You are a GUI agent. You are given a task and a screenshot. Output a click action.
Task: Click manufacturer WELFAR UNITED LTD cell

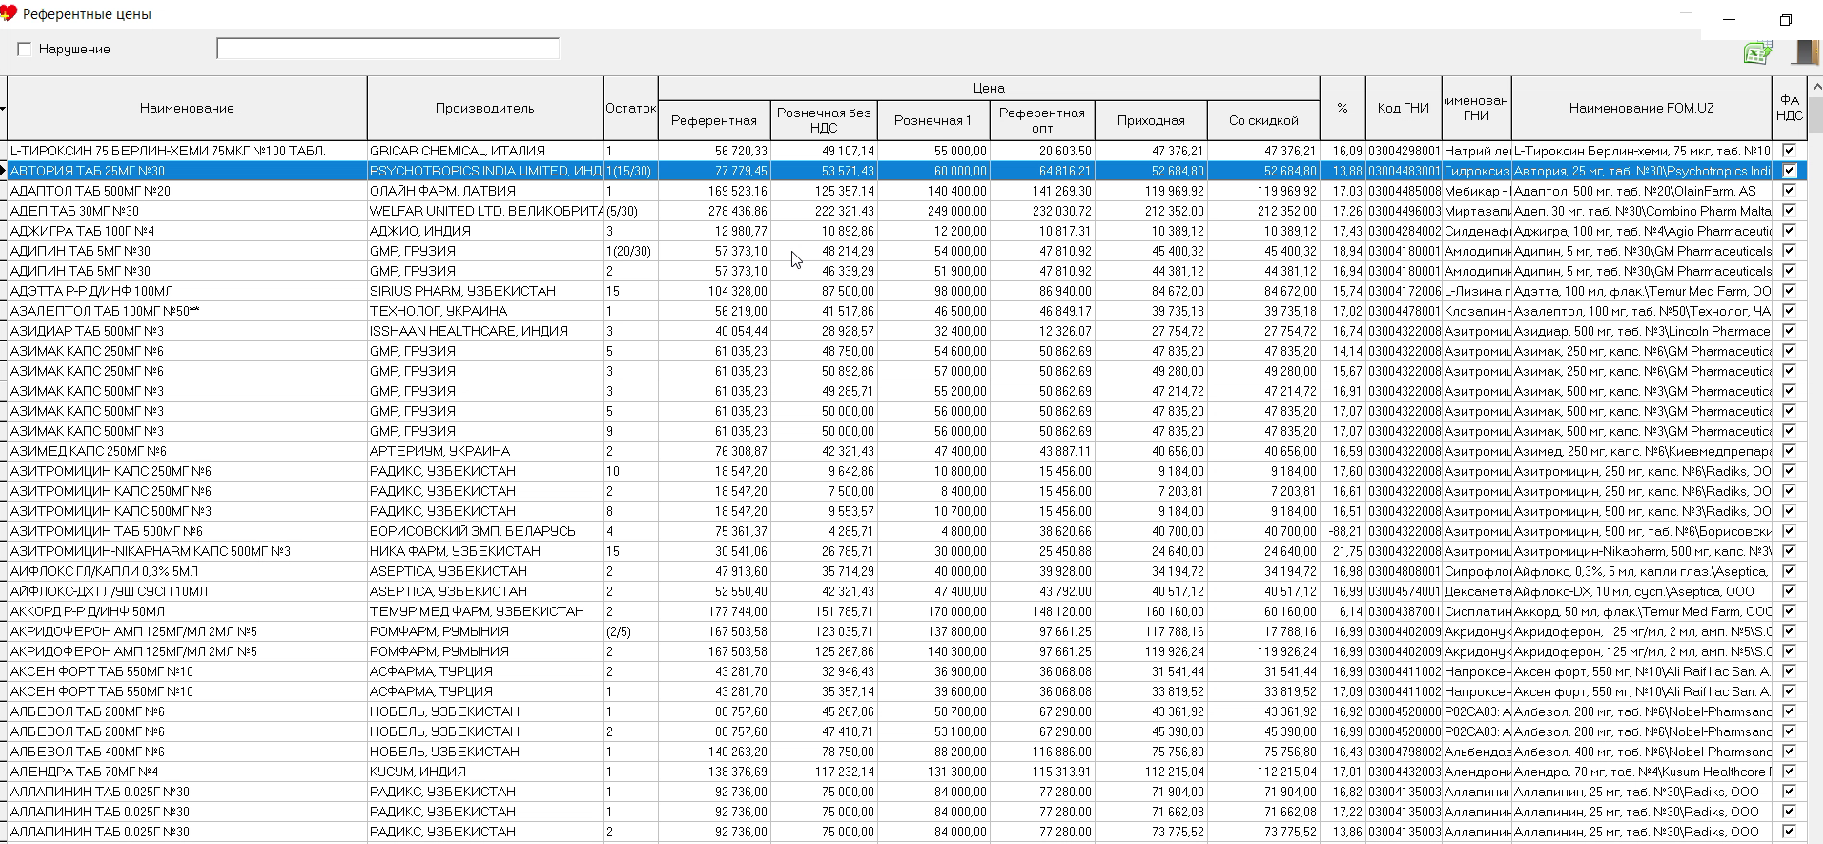tap(485, 211)
